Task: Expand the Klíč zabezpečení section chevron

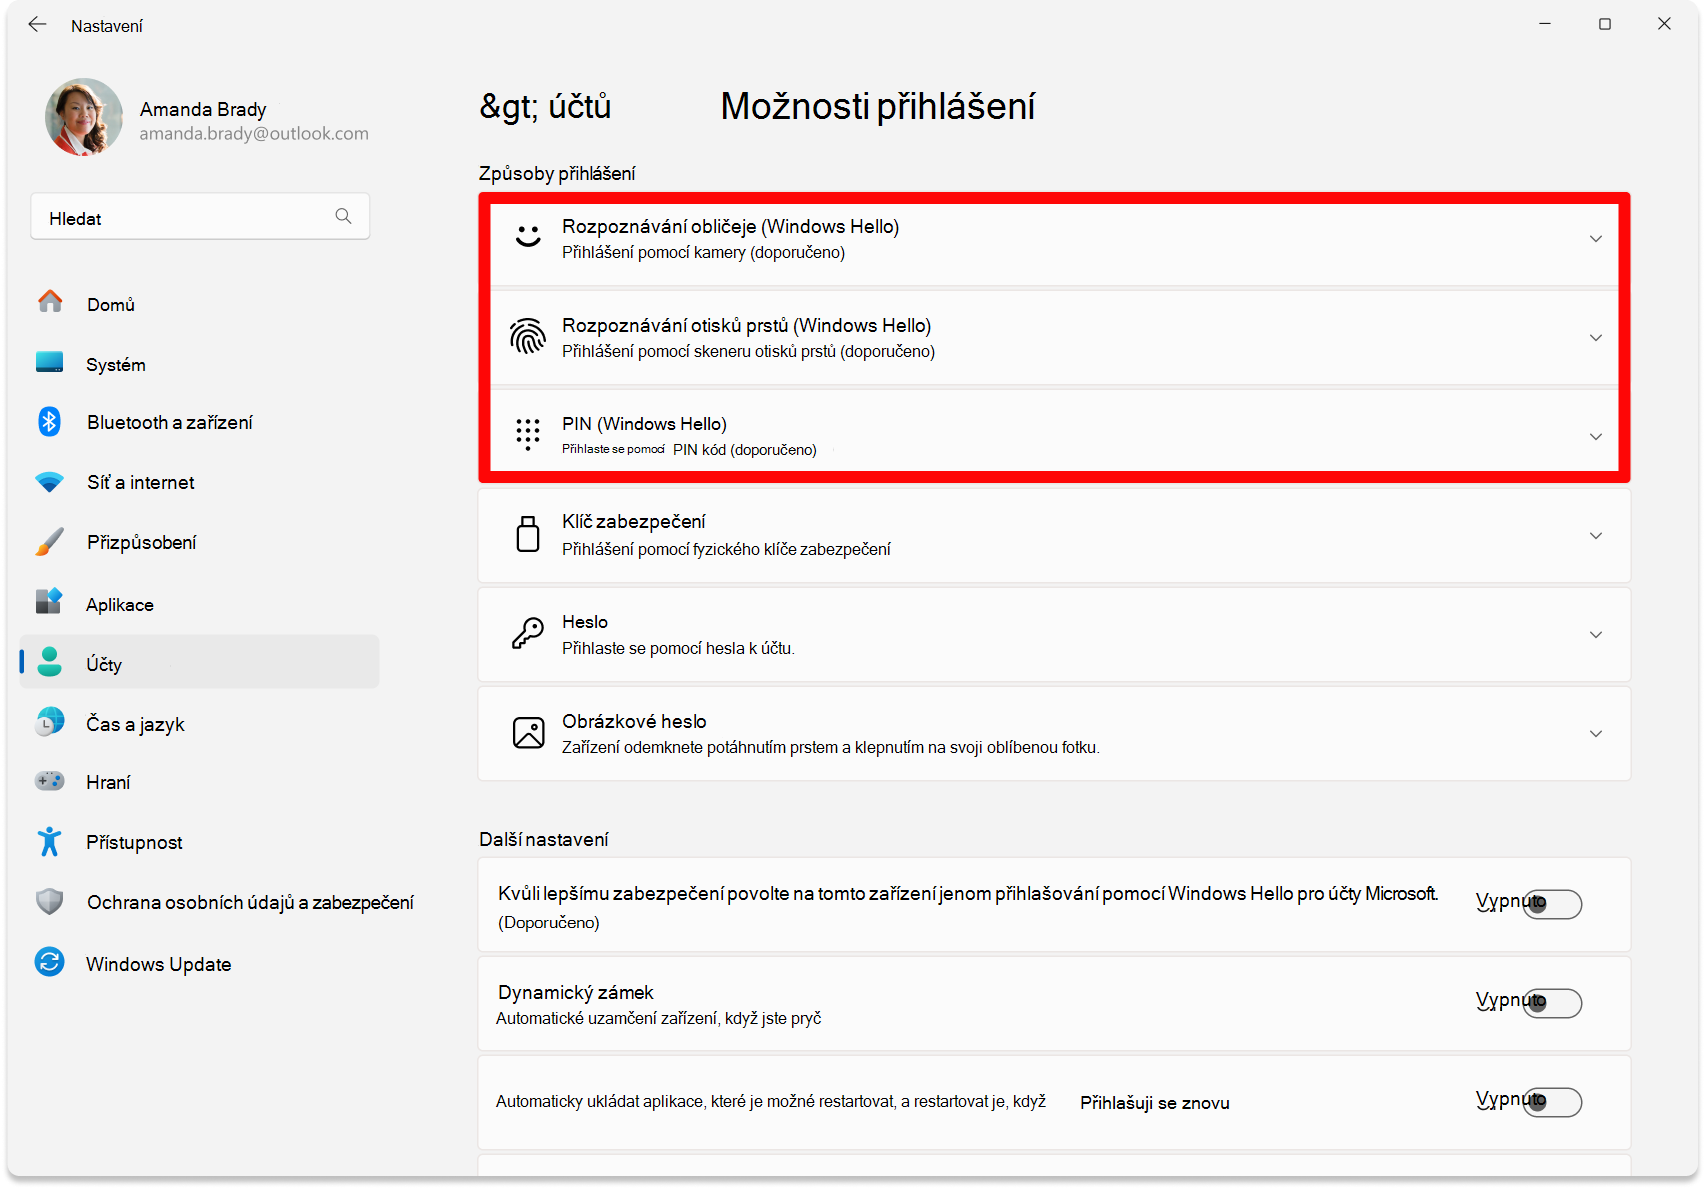Action: tap(1596, 536)
